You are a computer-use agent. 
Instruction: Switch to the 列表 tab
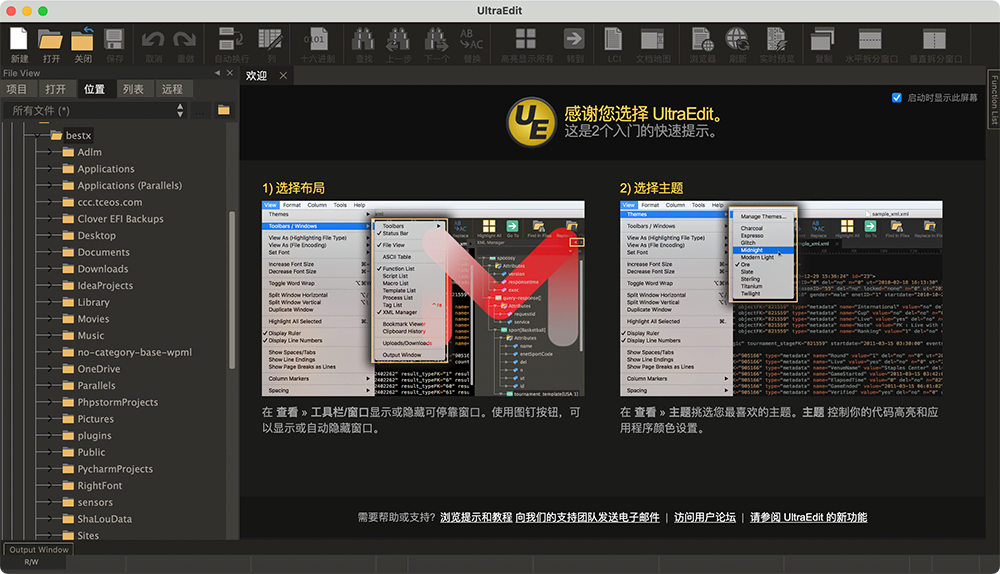point(133,89)
